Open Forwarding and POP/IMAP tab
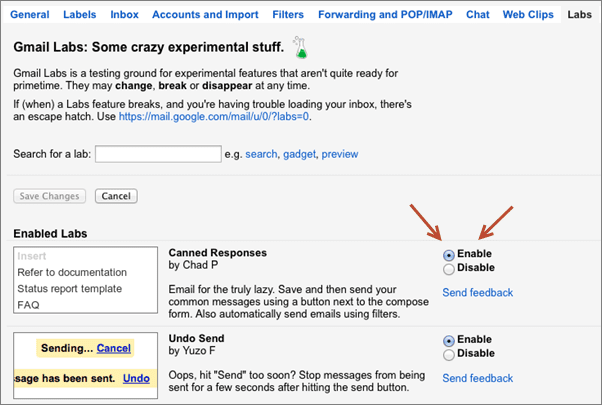Image resolution: width=602 pixels, height=405 pixels. 385,15
